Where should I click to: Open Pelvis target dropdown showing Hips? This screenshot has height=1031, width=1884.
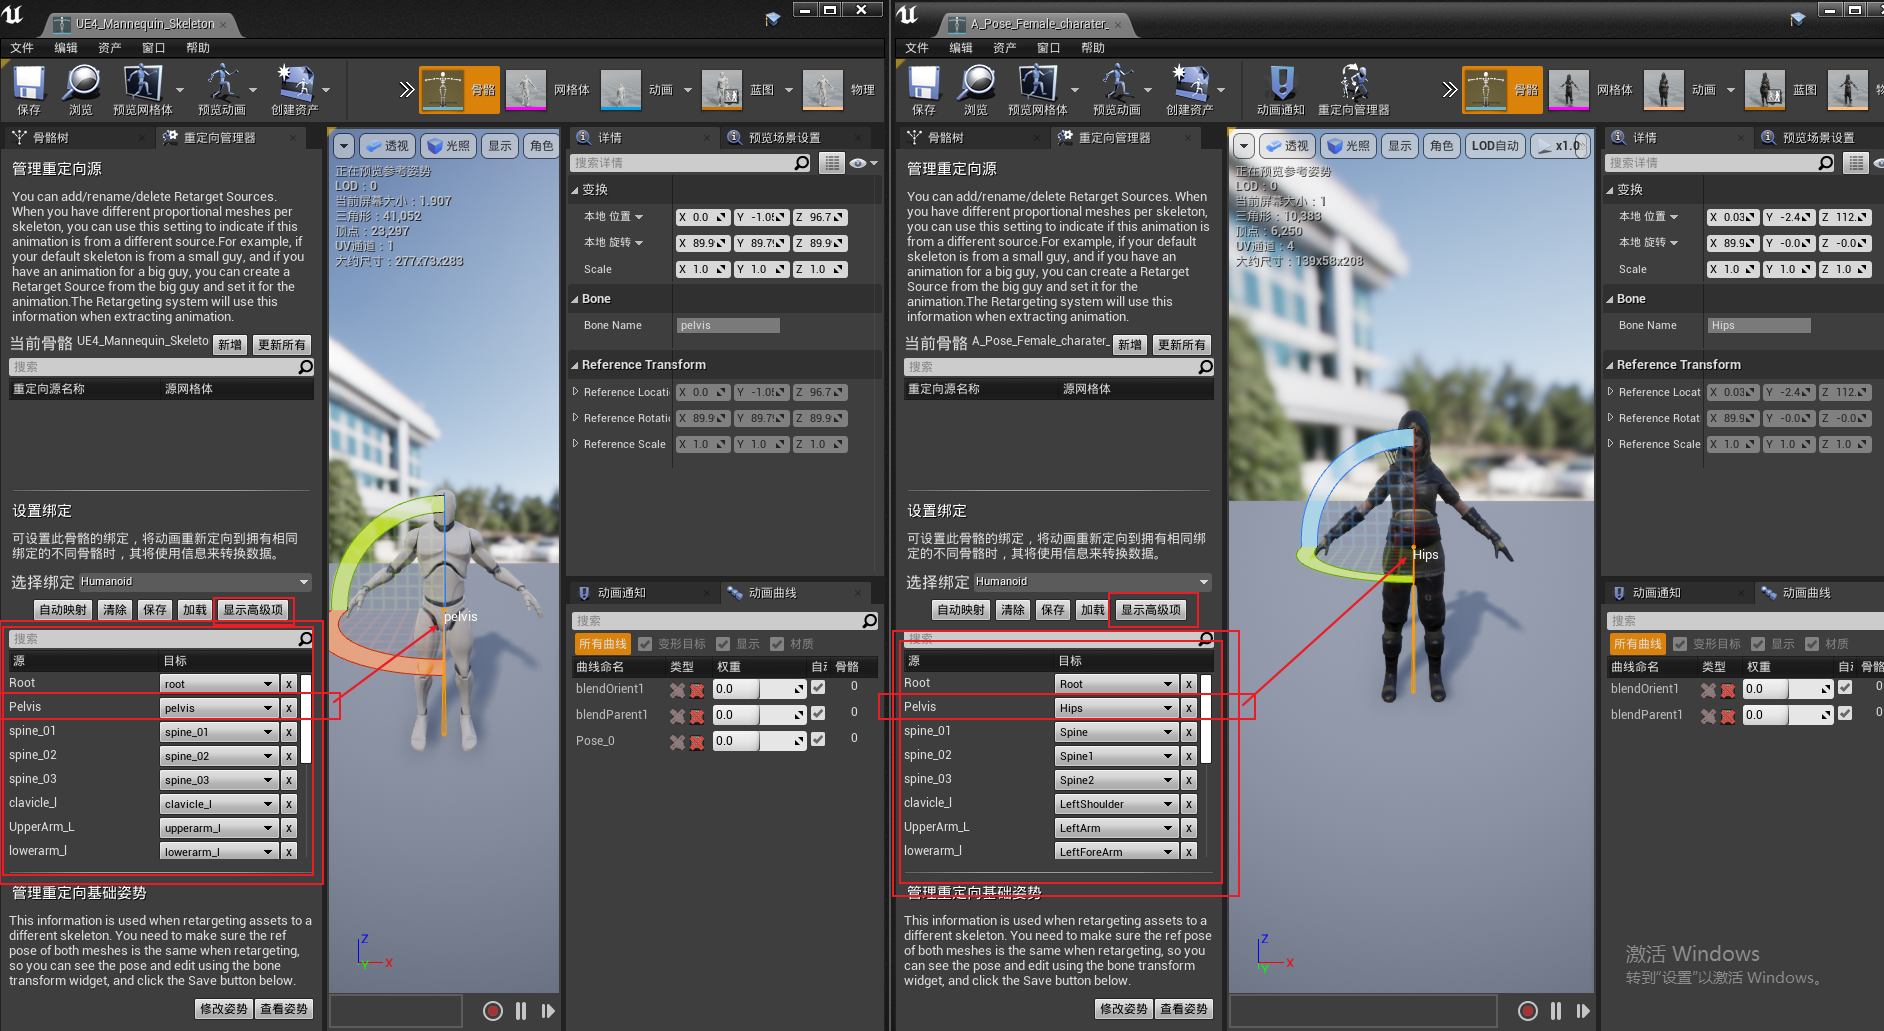point(1115,708)
